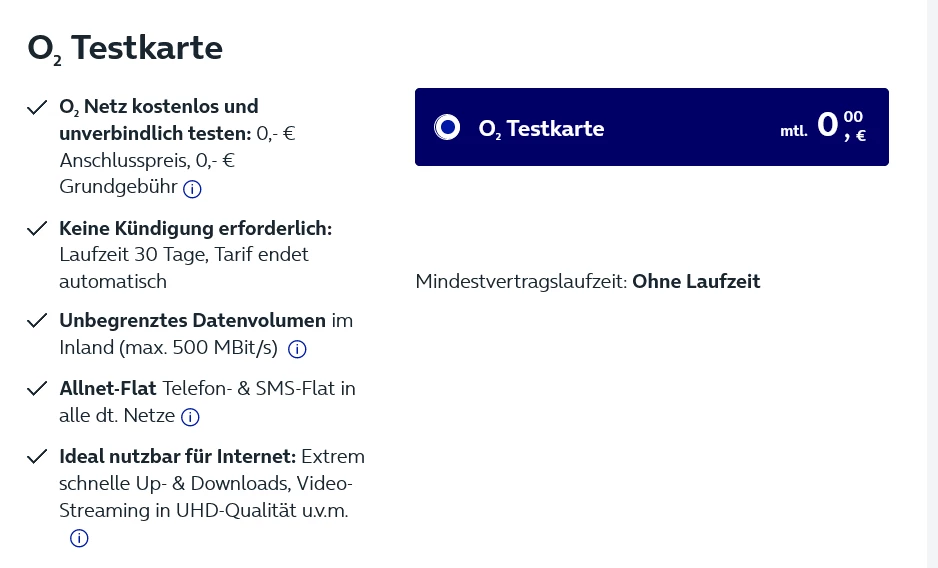Click the Keine Kündigung erforderlich heading text
The image size is (938, 568).
[196, 229]
